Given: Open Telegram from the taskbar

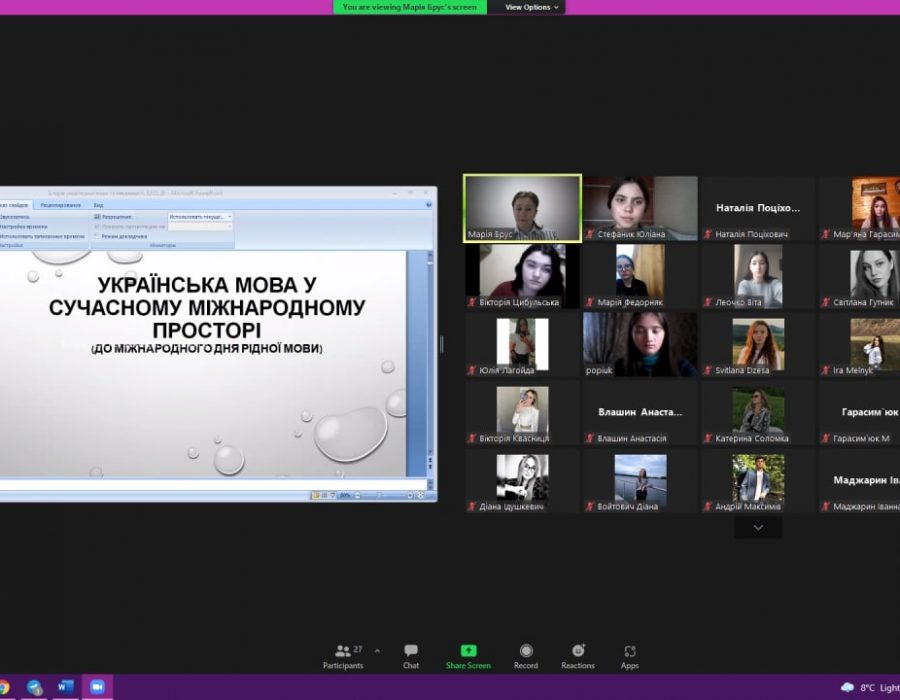Looking at the screenshot, I should coord(35,687).
